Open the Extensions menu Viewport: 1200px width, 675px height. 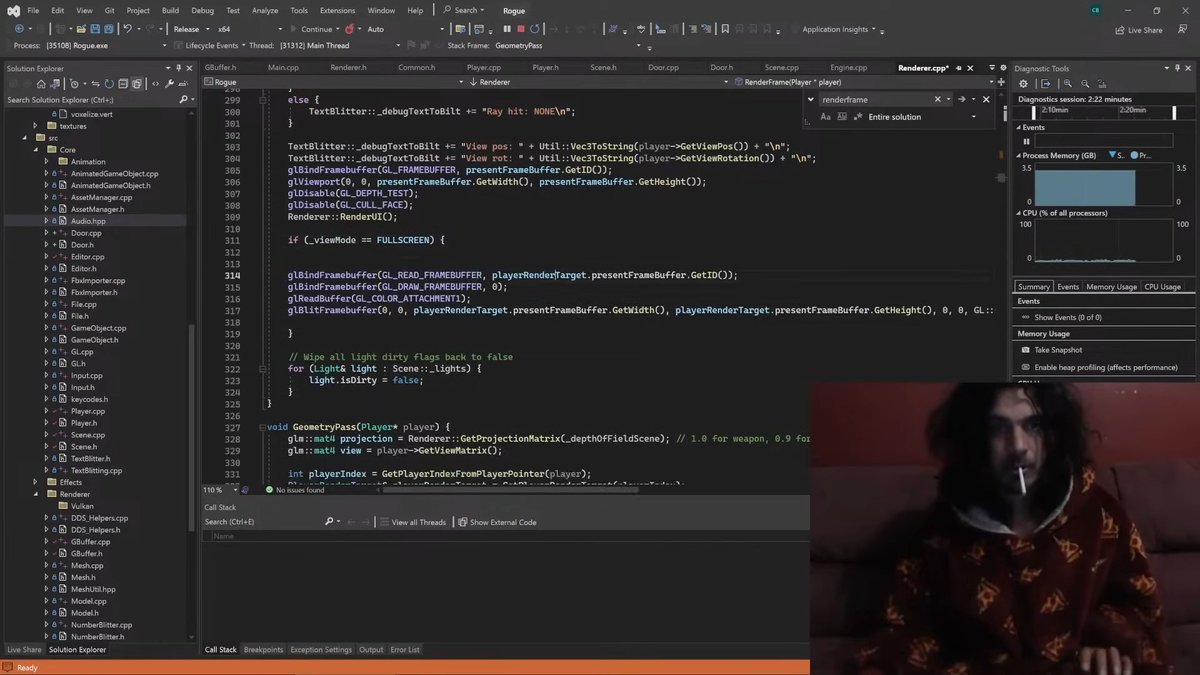pos(338,10)
